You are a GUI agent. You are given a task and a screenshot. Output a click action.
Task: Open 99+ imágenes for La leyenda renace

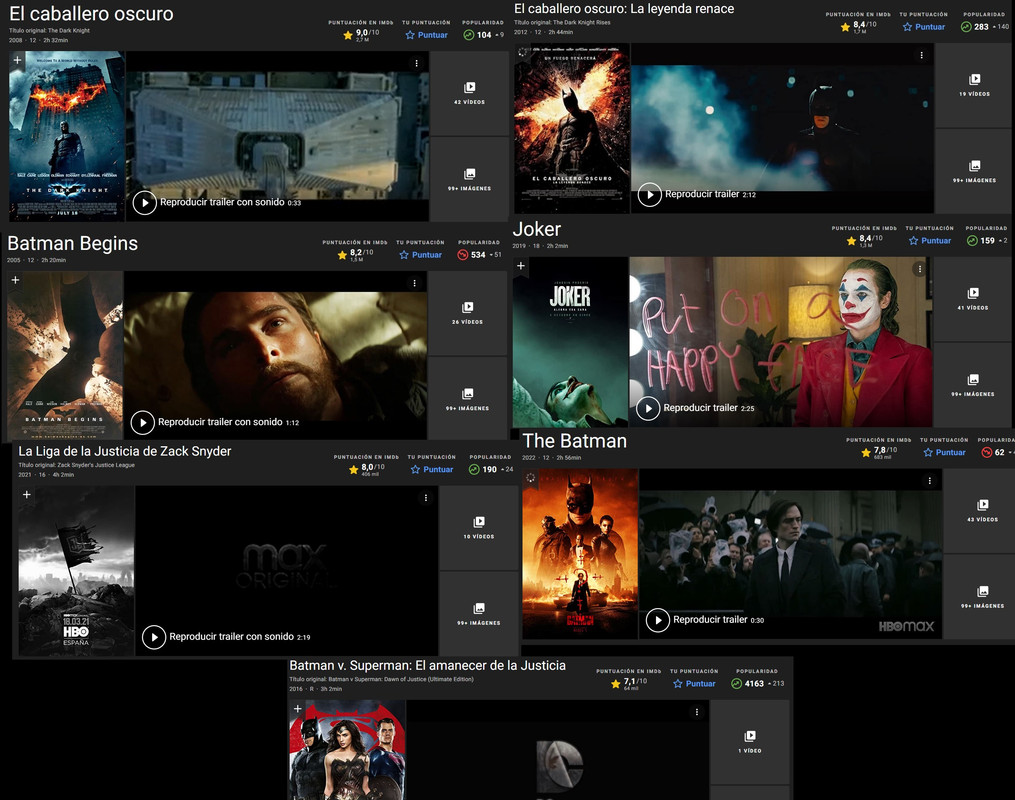974,172
